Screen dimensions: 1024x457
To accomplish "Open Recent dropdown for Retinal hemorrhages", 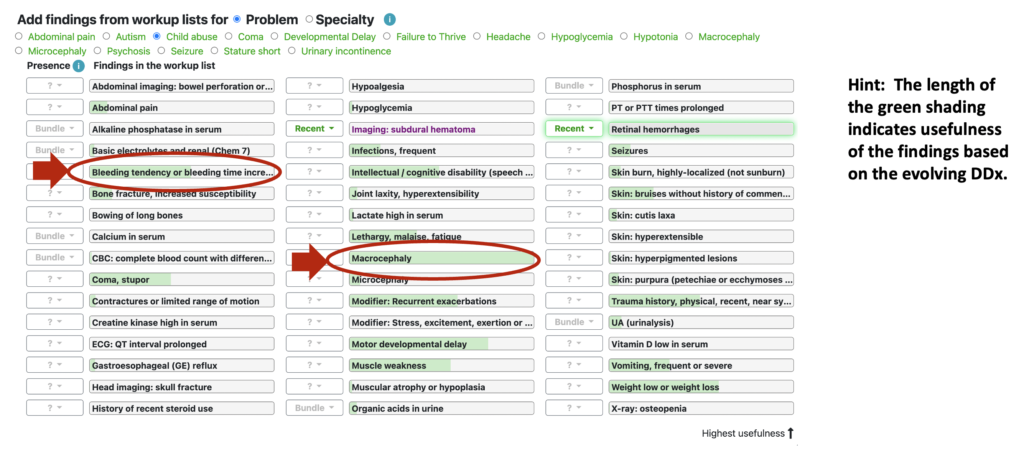I will tap(573, 129).
